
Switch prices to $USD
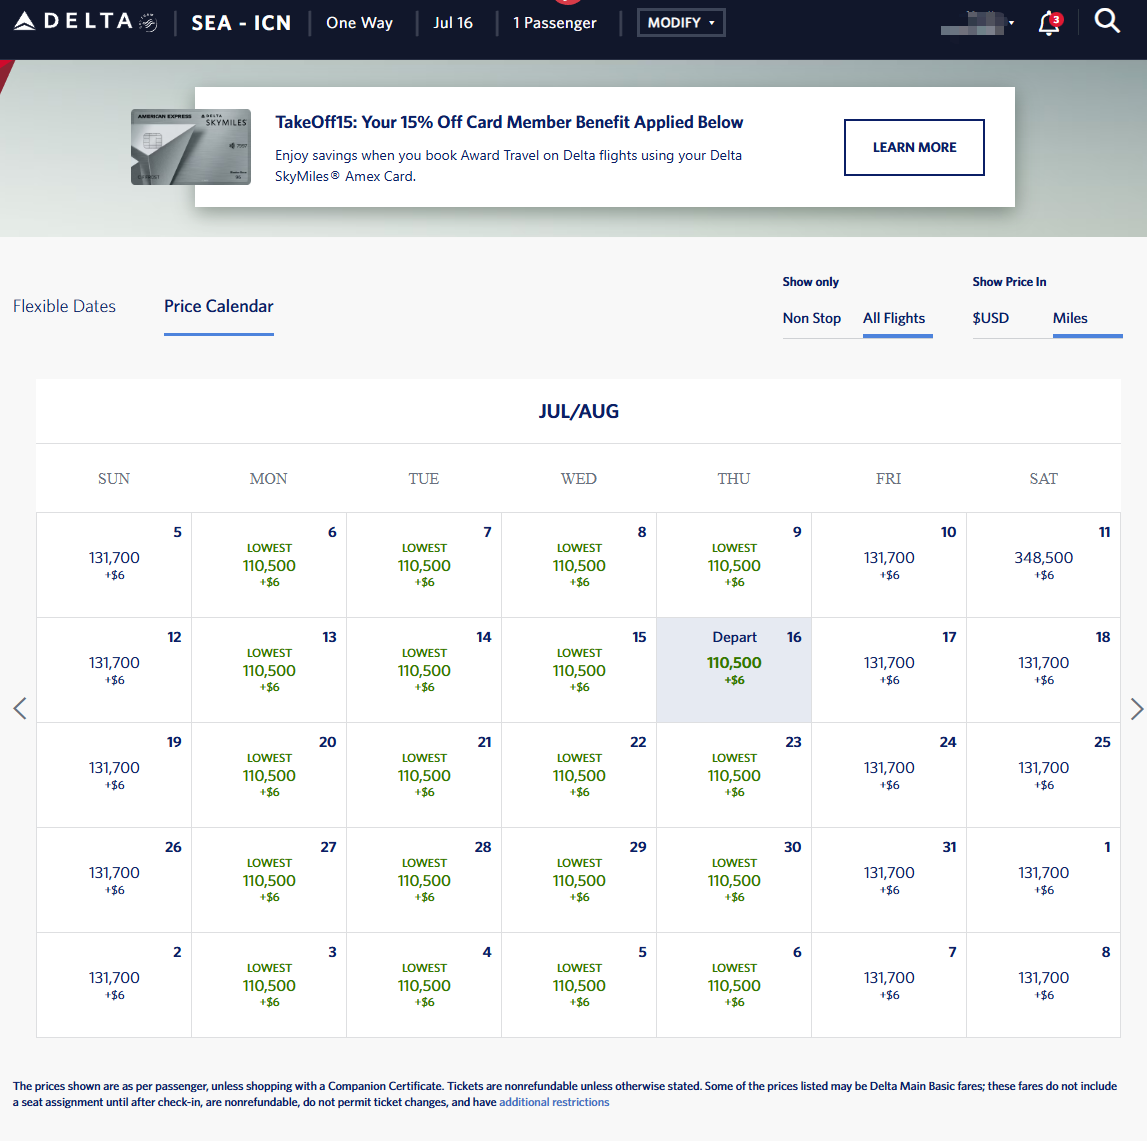pos(990,318)
